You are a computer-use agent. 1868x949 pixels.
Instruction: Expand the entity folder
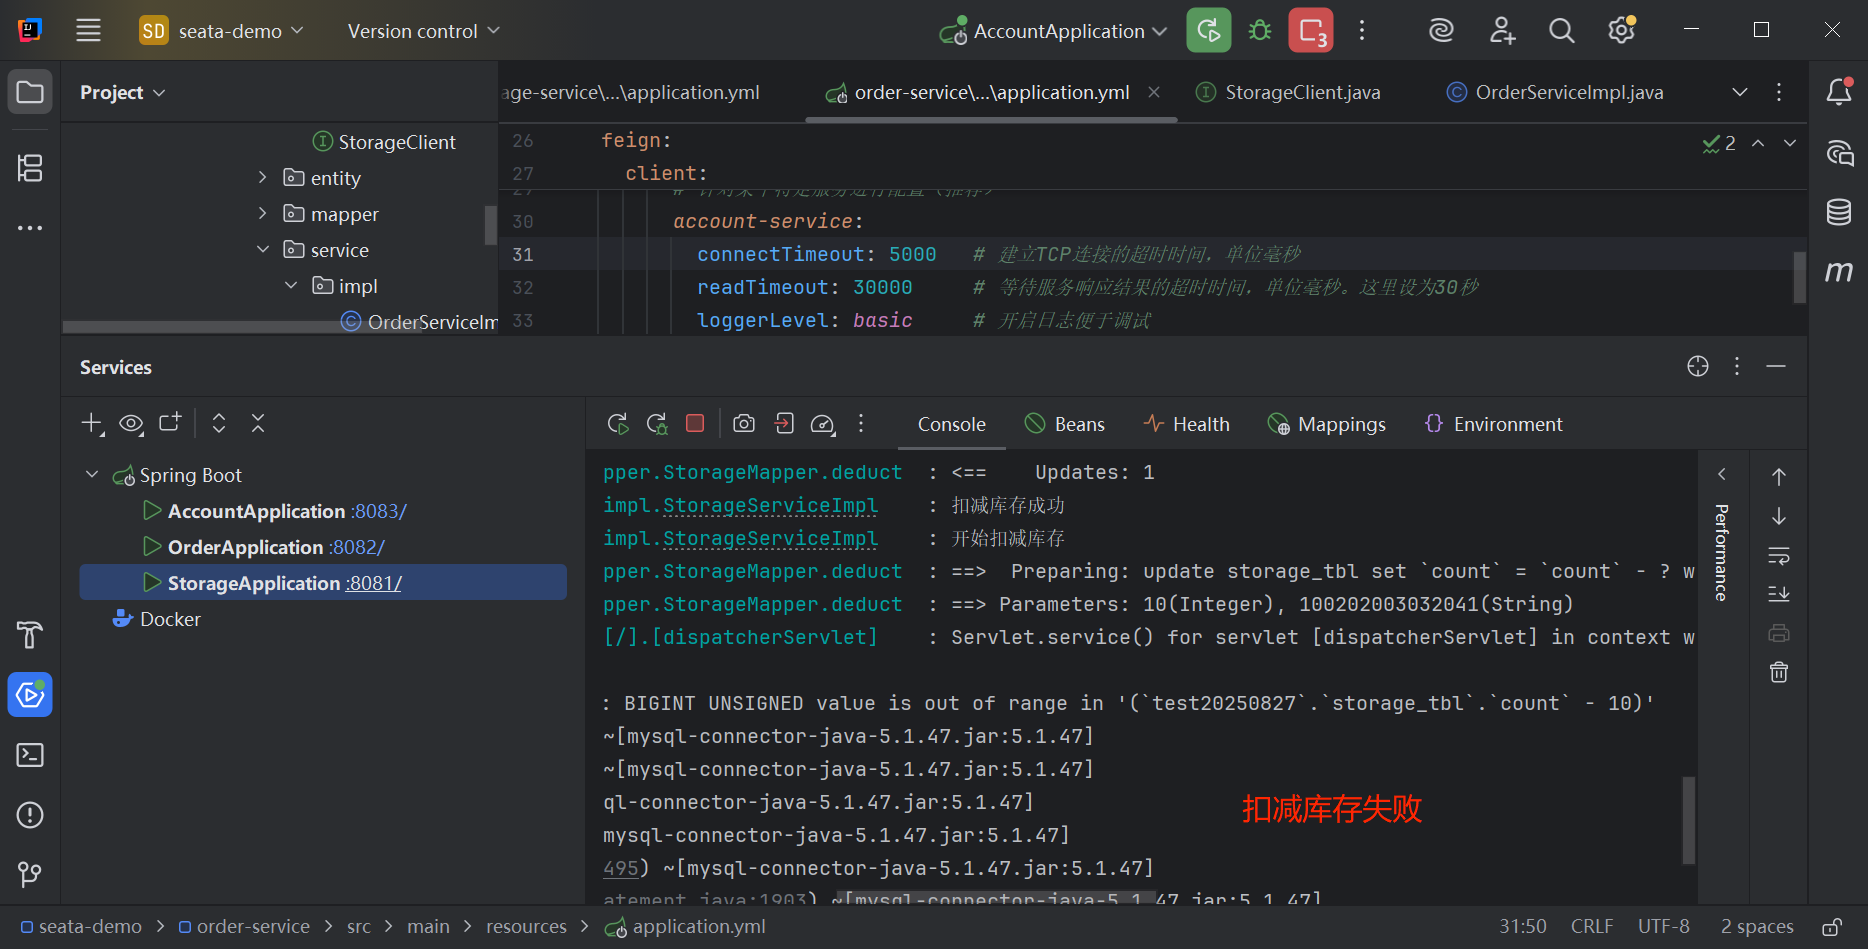point(263,178)
